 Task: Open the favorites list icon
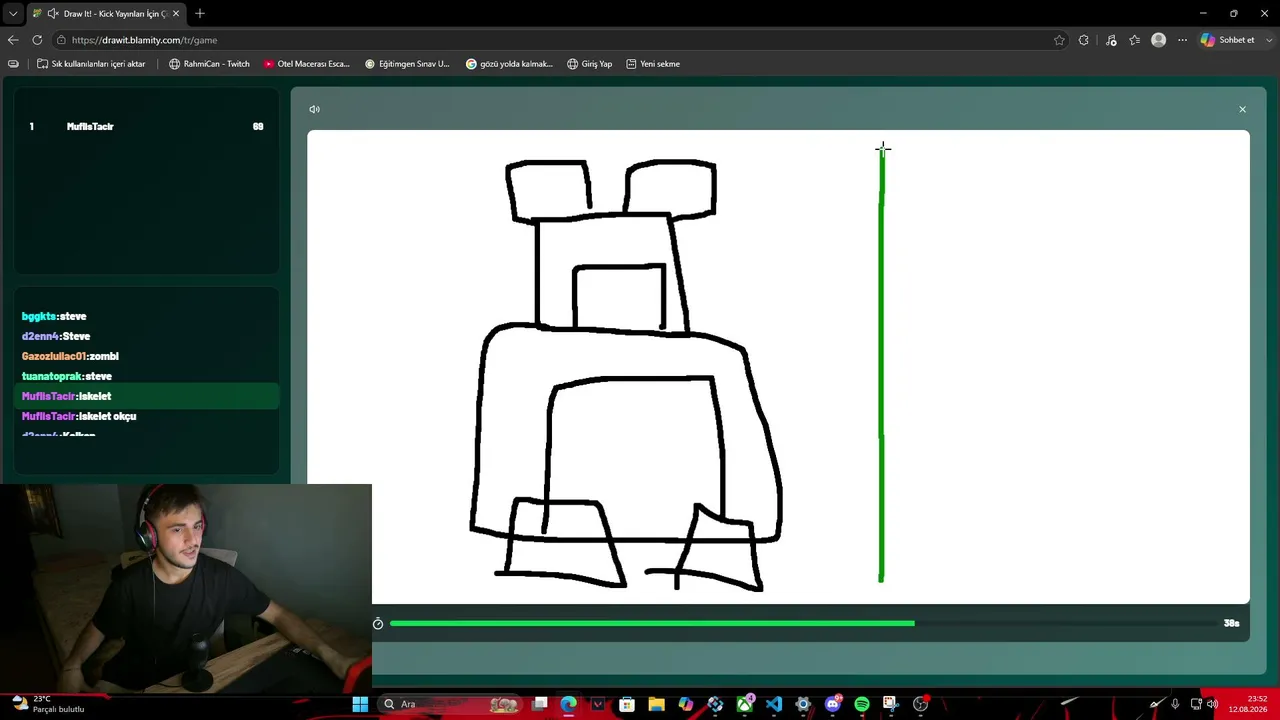1134,40
